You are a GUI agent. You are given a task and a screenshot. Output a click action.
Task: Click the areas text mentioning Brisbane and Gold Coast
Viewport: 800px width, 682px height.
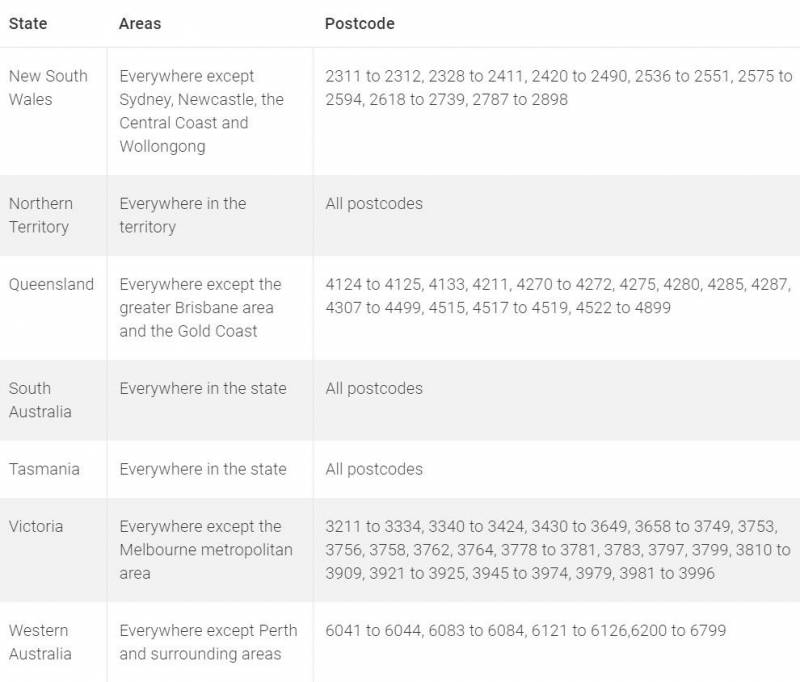200,307
